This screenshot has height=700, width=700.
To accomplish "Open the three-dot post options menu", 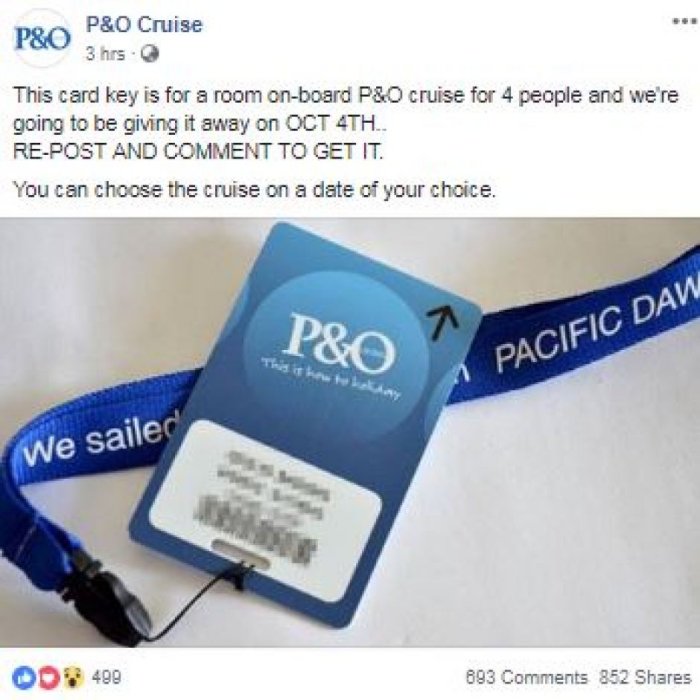I will point(685,21).
